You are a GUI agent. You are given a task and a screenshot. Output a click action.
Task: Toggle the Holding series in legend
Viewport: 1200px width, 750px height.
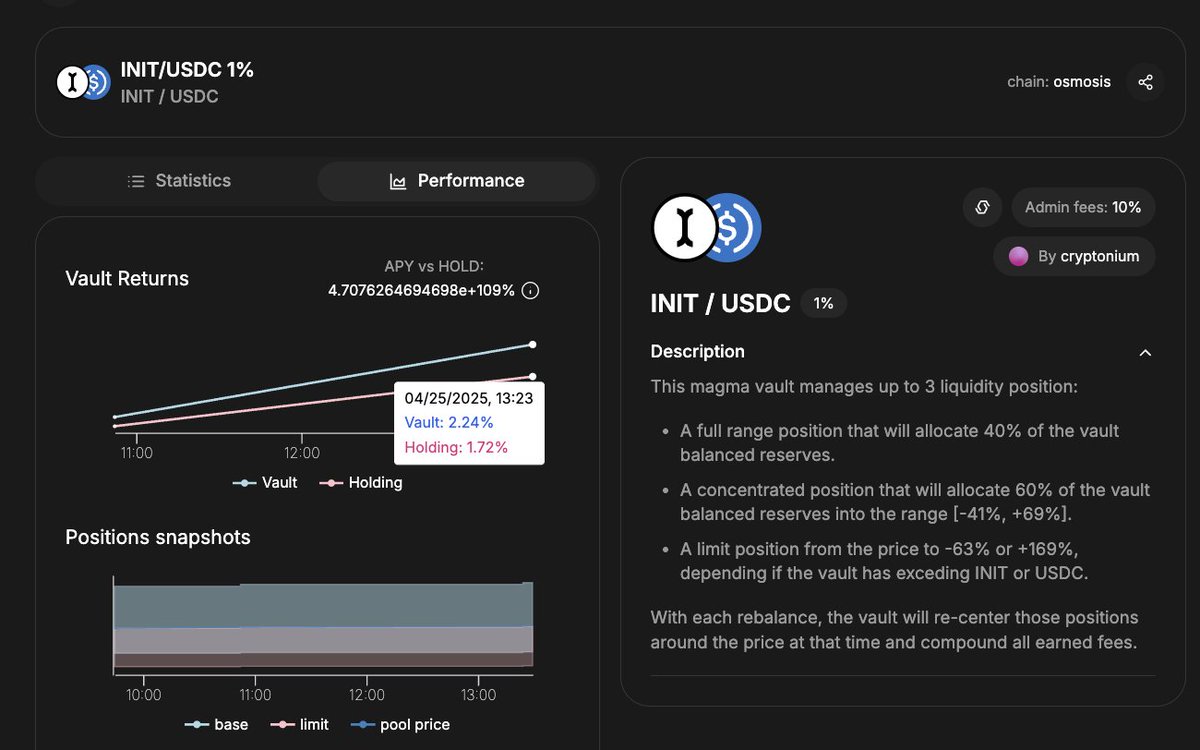coord(361,483)
